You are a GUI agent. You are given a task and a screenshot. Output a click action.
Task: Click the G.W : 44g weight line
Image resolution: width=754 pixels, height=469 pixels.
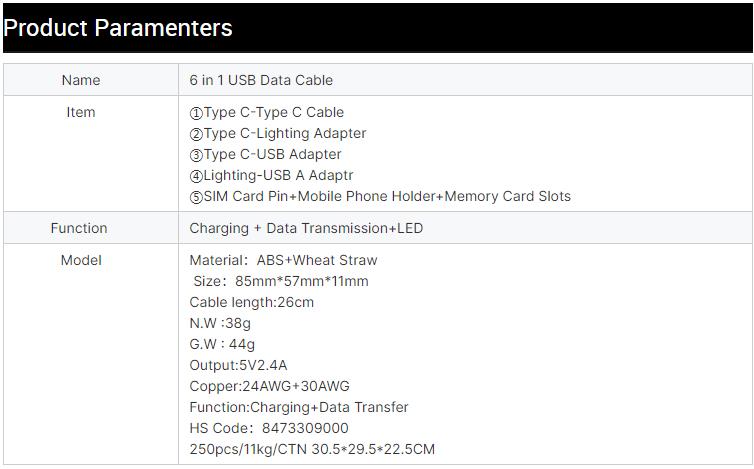pyautogui.click(x=222, y=344)
